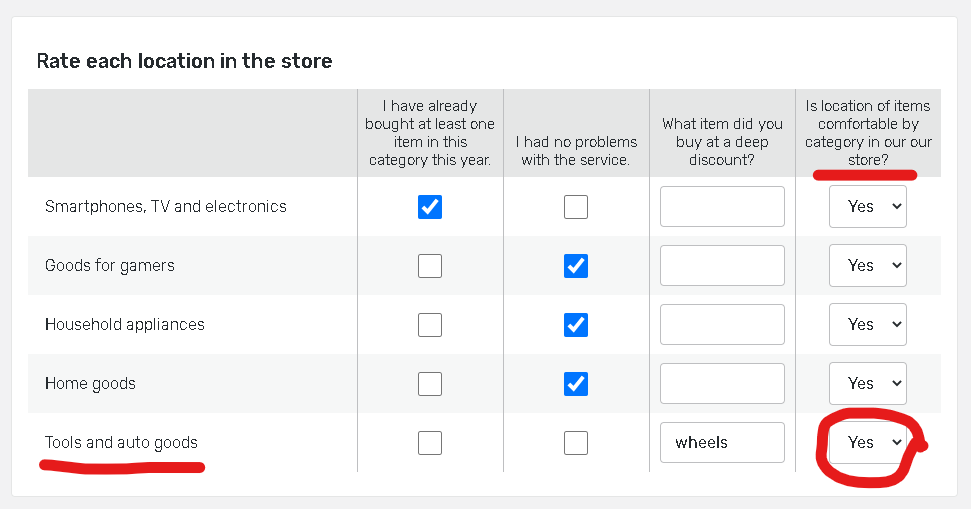The height and width of the screenshot is (509, 971).
Task: Uncheck no-problems box for Goods for gamers
Action: point(576,266)
